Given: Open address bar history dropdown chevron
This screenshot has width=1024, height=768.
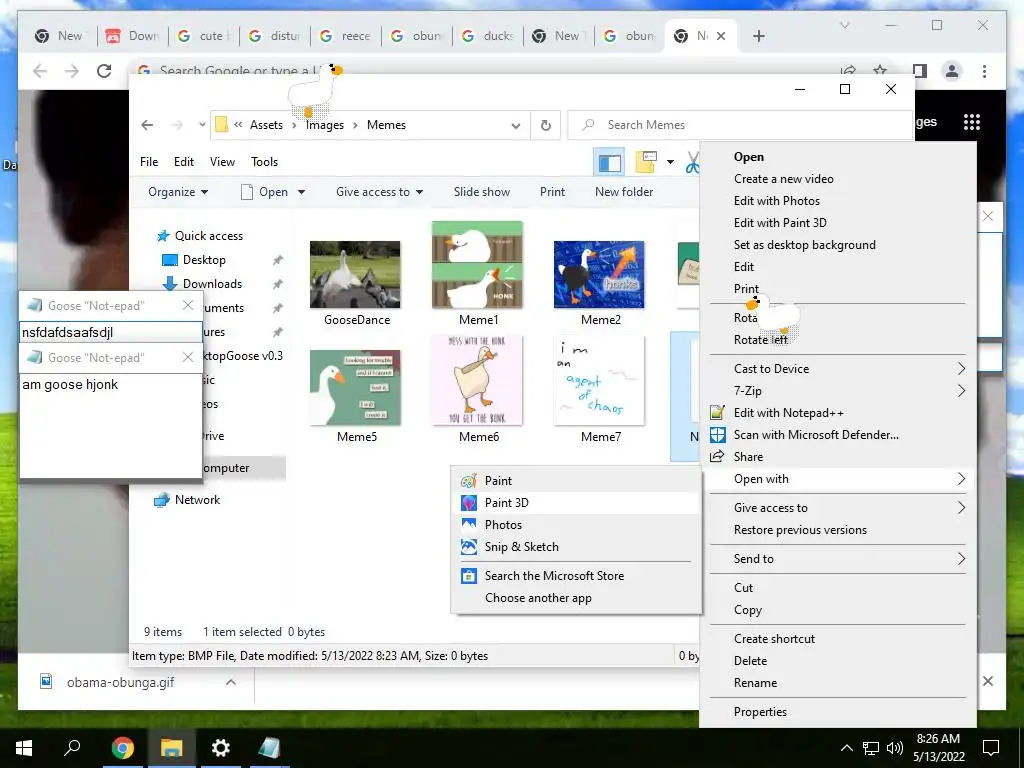Looking at the screenshot, I should pos(516,125).
